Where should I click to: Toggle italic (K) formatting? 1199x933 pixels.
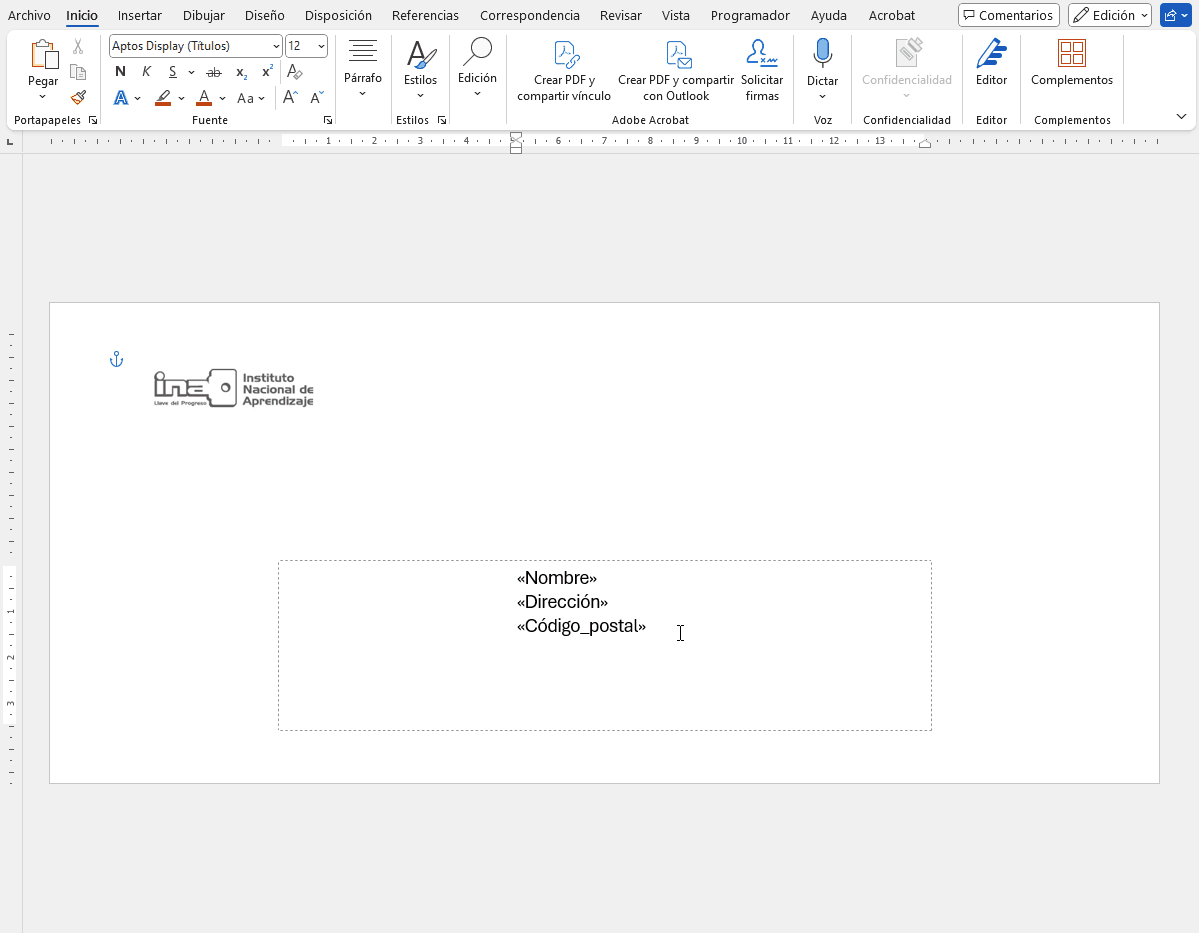[x=147, y=72]
